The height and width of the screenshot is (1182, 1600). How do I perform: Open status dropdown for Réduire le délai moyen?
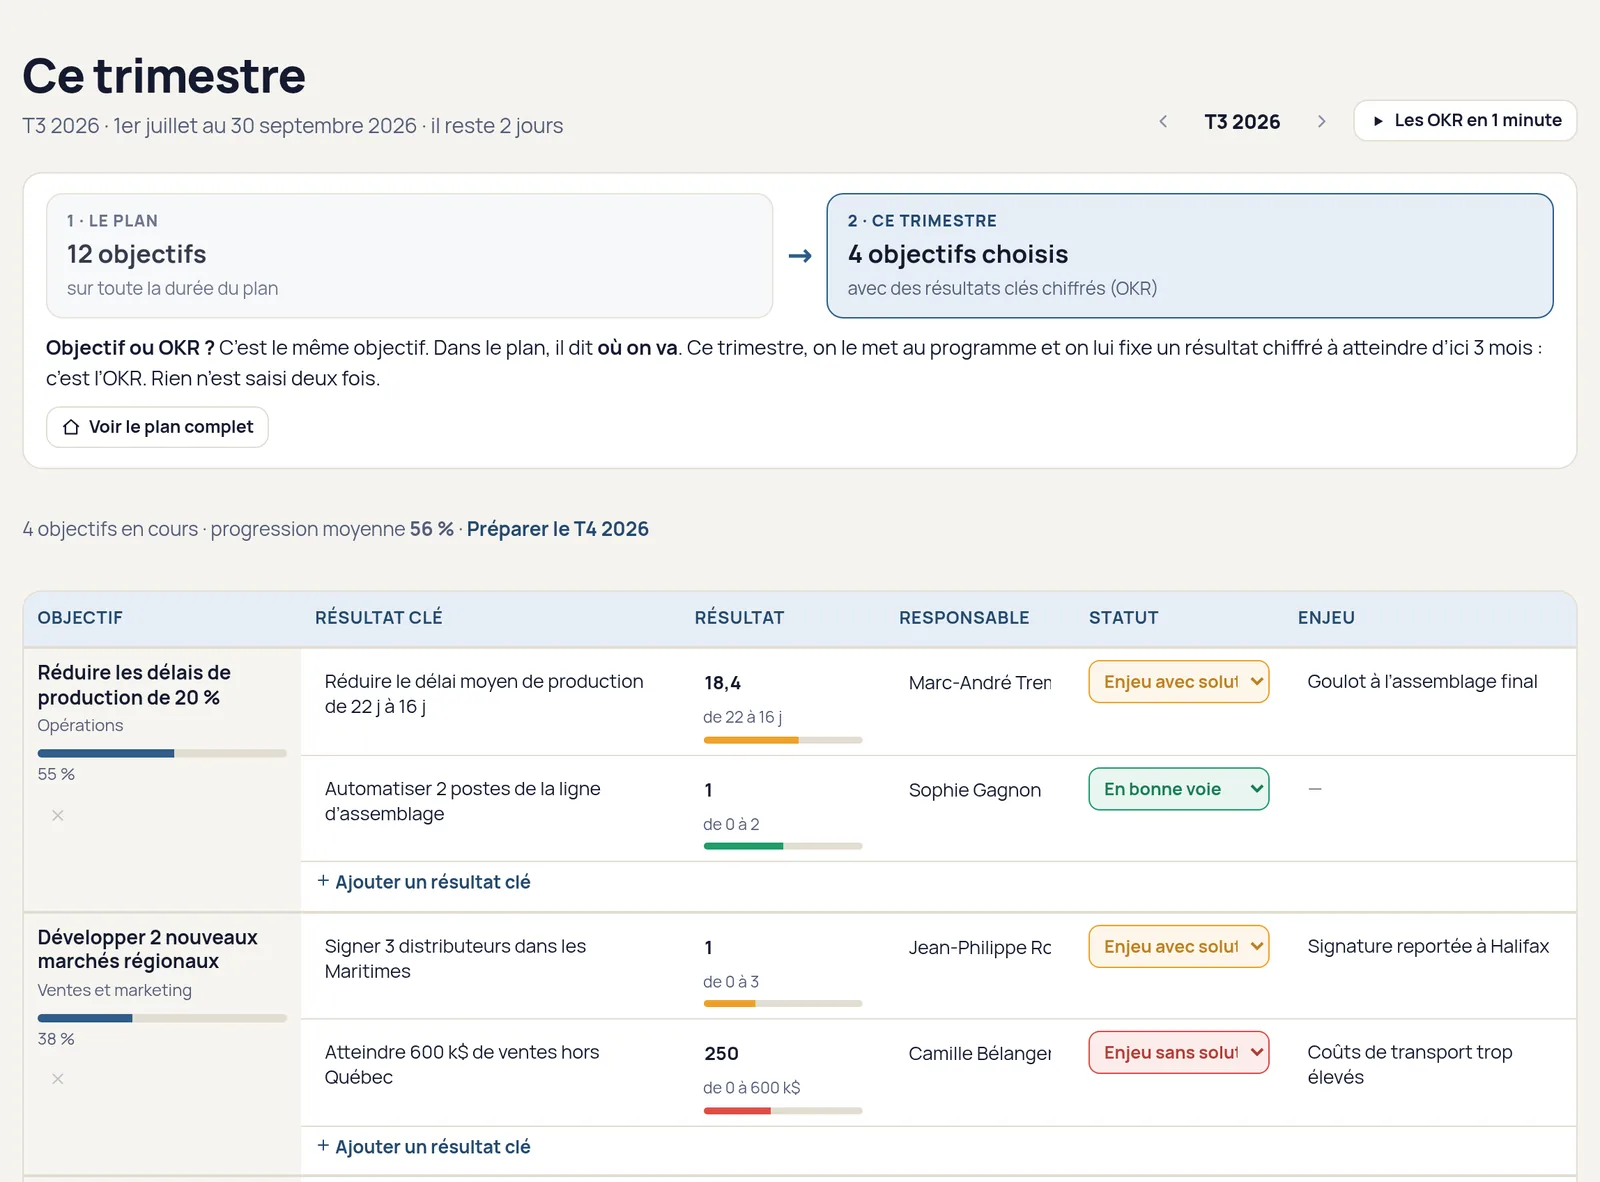pyautogui.click(x=1179, y=682)
